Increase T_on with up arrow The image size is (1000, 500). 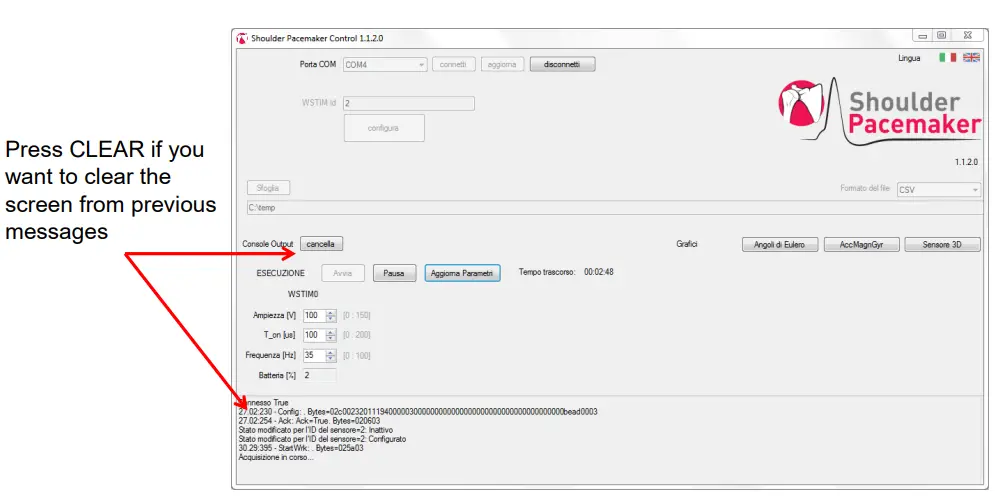(x=330, y=332)
